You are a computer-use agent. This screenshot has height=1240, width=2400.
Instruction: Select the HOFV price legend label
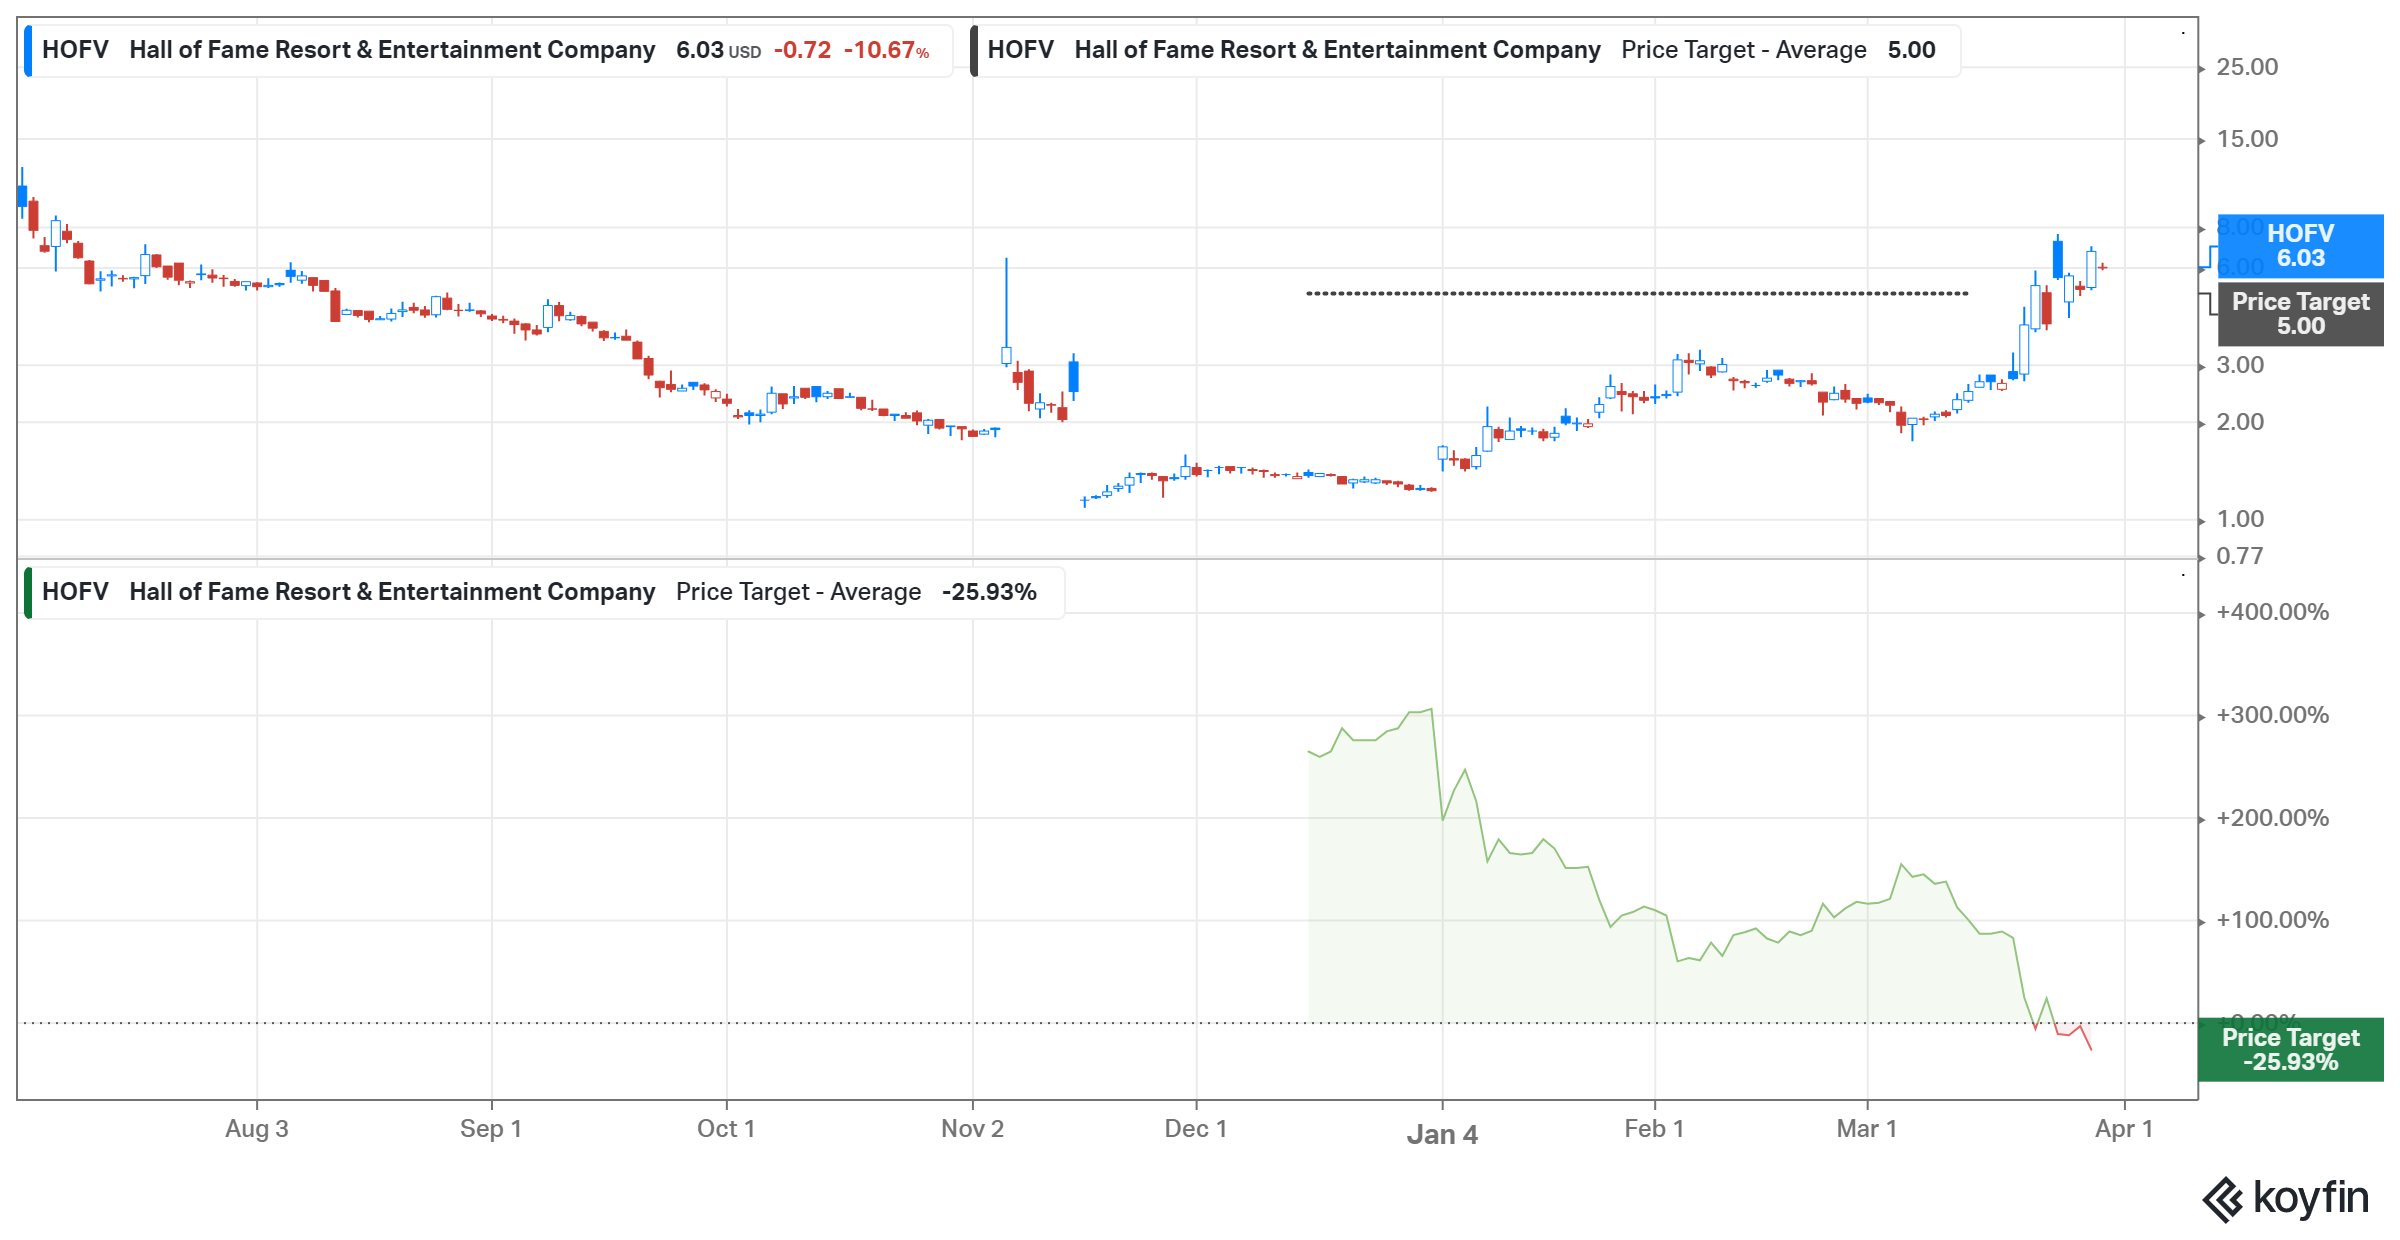coord(488,50)
